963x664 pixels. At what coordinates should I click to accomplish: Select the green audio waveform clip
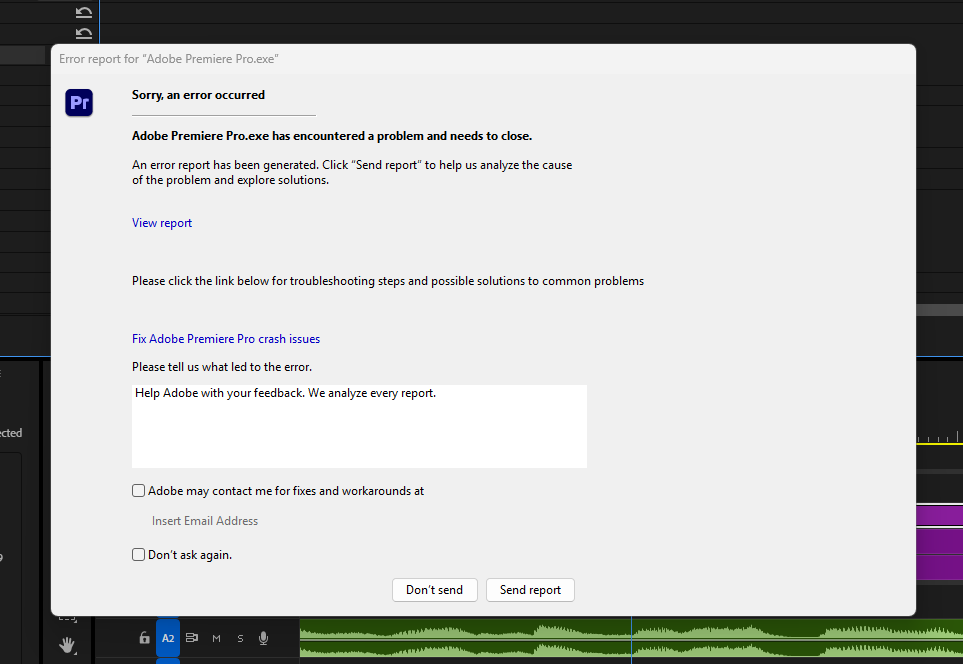point(631,639)
